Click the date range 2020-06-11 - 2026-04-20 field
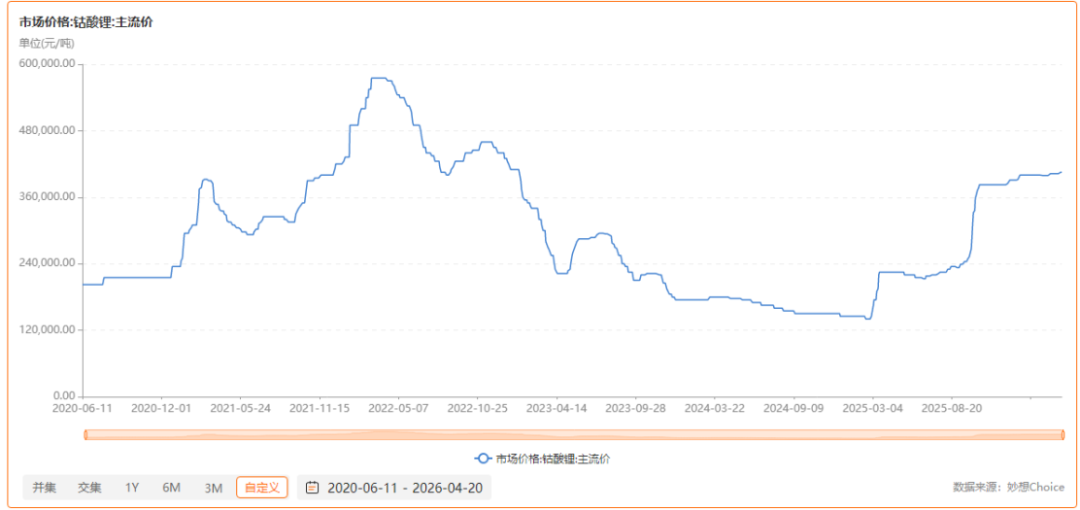The width and height of the screenshot is (1080, 510). (x=394, y=488)
